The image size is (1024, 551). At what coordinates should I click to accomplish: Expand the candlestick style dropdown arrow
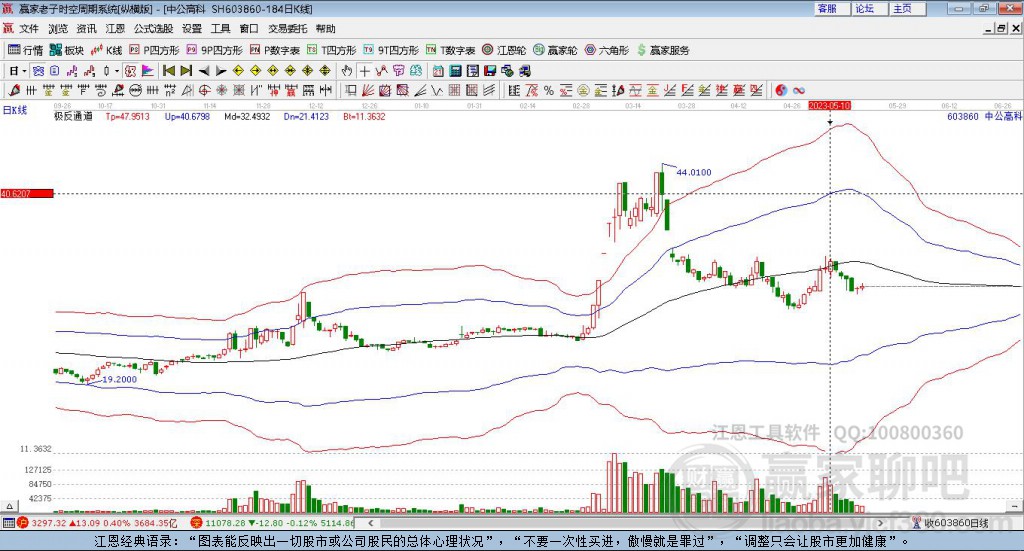(x=117, y=71)
